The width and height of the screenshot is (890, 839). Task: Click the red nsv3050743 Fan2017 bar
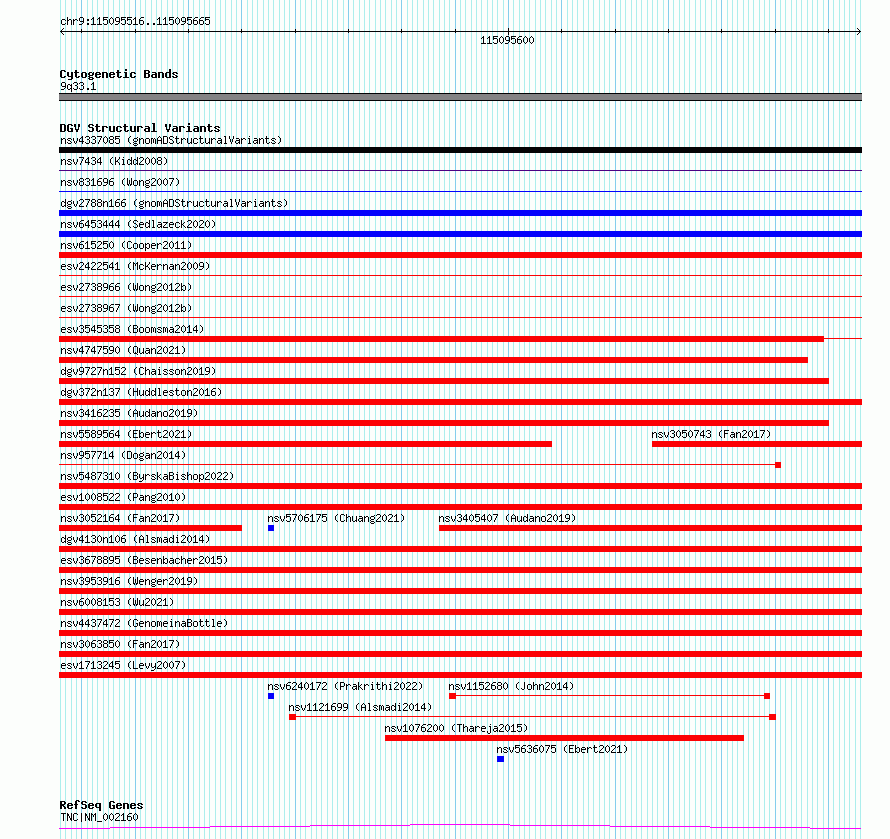[757, 444]
